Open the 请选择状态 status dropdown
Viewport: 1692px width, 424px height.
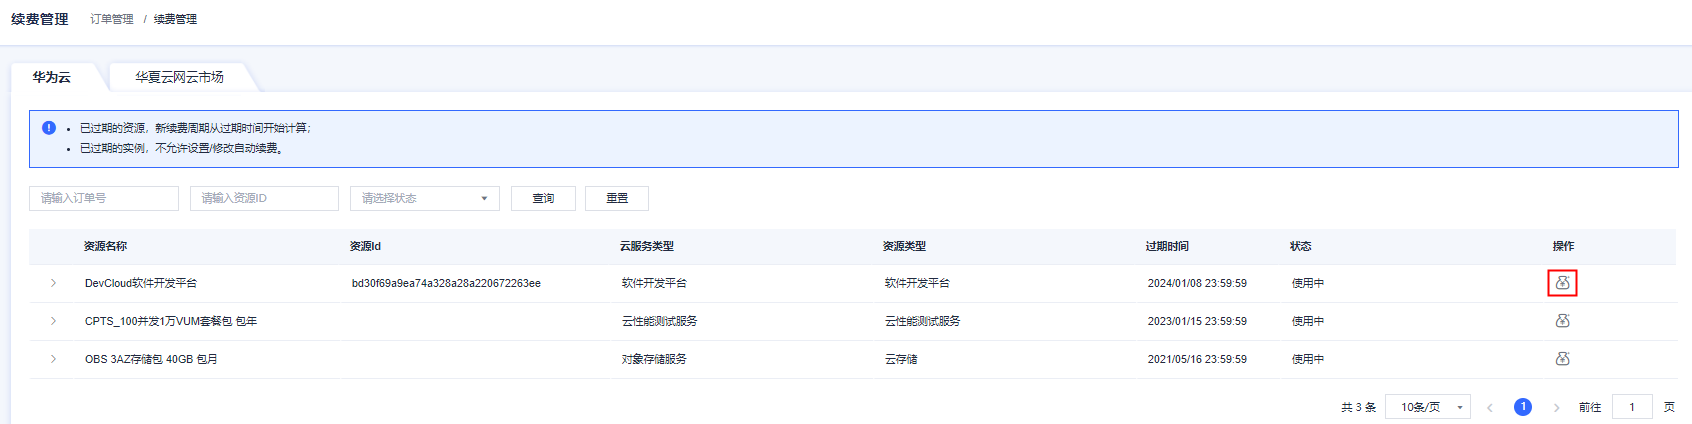pos(424,198)
